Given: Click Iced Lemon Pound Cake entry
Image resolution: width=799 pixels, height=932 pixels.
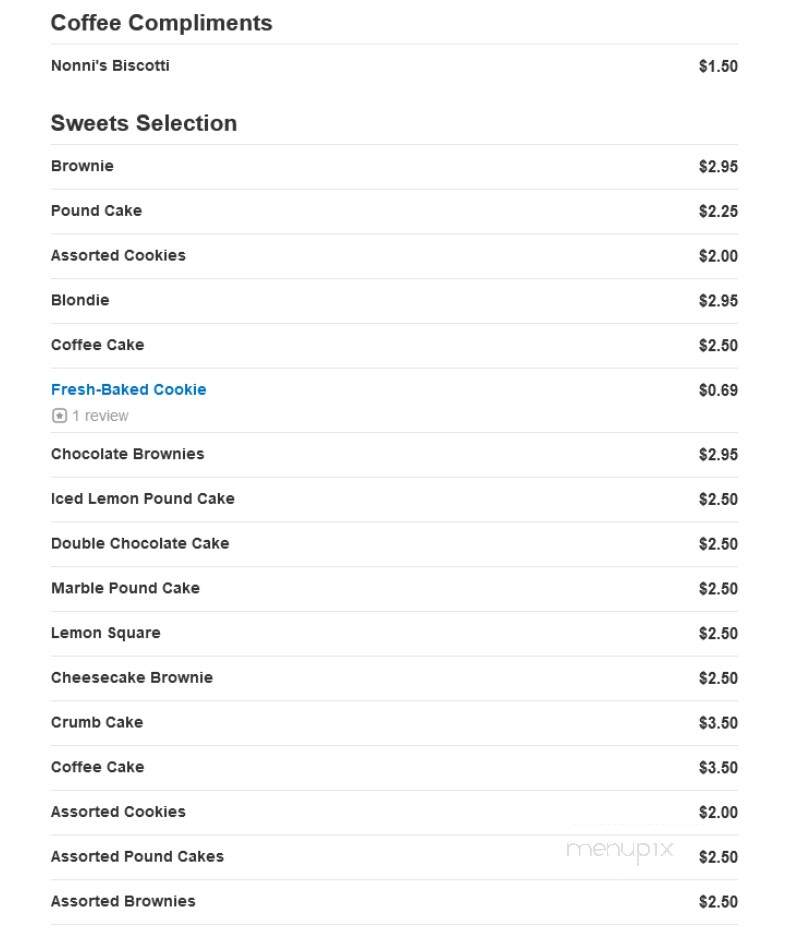Looking at the screenshot, I should click(x=143, y=498).
